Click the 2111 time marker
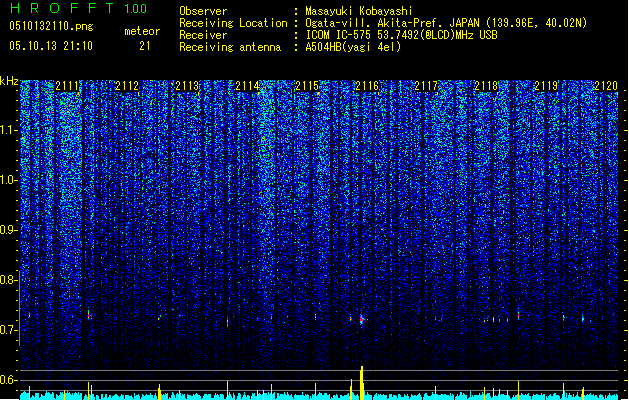Image resolution: width=629 pixels, height=400 pixels. coord(67,86)
